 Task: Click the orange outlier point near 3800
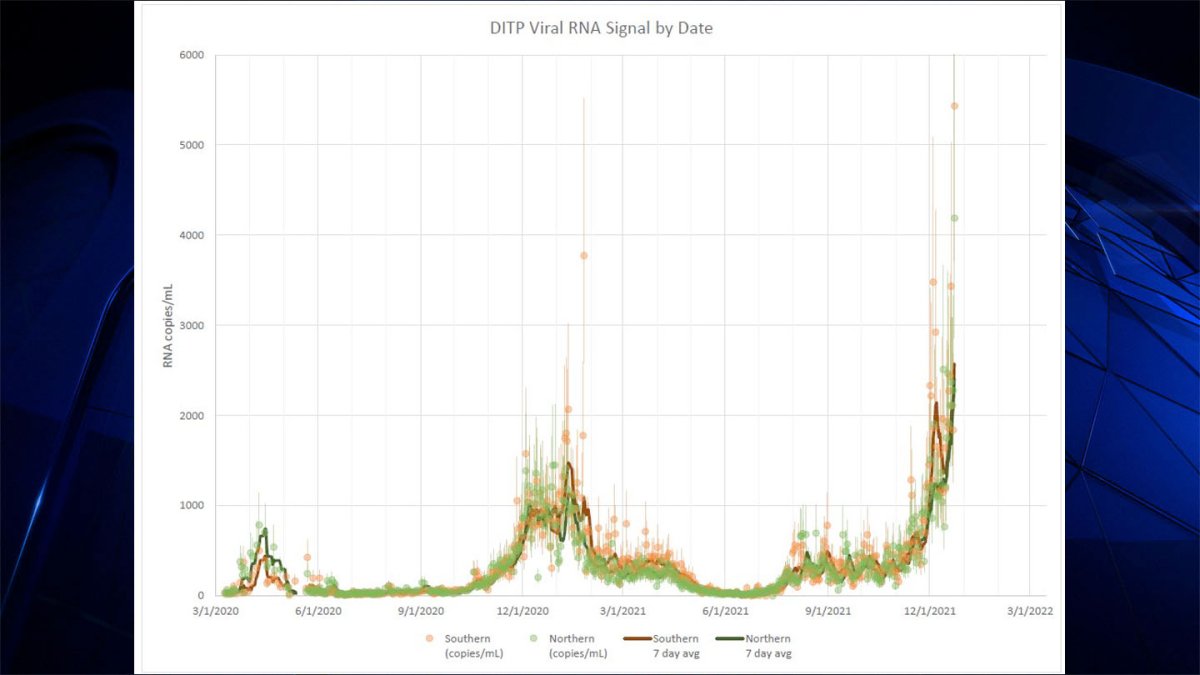[x=584, y=256]
